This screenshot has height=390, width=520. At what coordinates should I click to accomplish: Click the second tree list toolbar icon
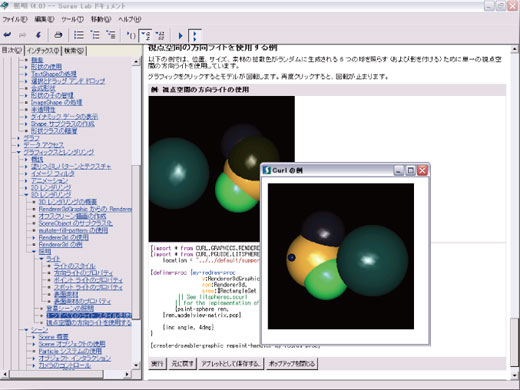[x=95, y=35]
